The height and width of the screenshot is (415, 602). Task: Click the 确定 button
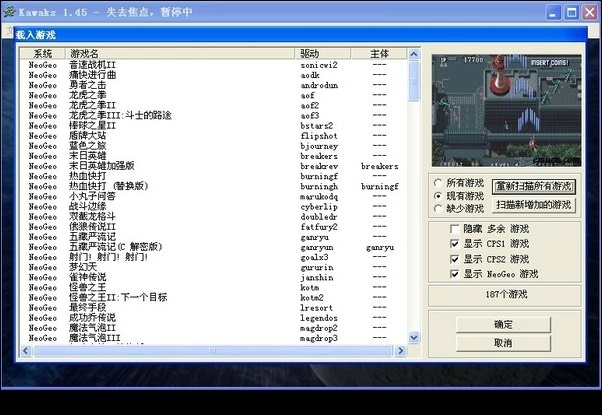point(503,325)
